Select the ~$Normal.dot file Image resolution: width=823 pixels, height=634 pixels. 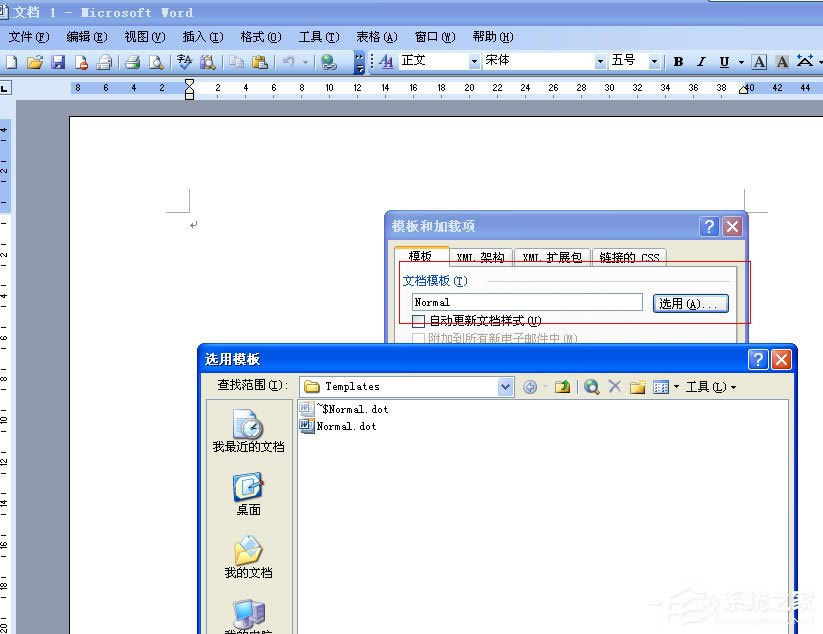pos(344,409)
